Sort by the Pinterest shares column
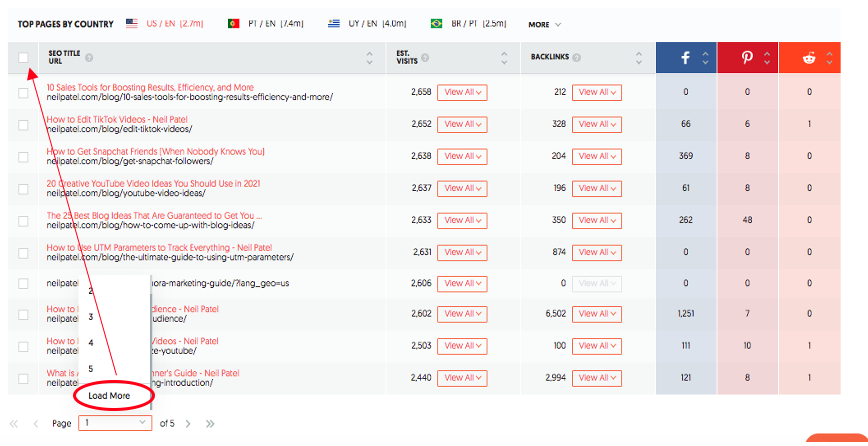This screenshot has height=446, width=868. click(x=767, y=58)
